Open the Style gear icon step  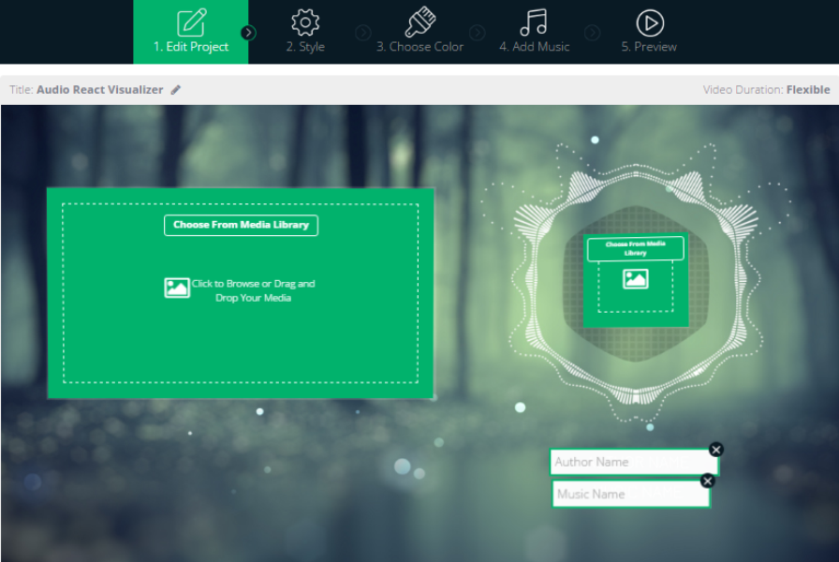[305, 22]
